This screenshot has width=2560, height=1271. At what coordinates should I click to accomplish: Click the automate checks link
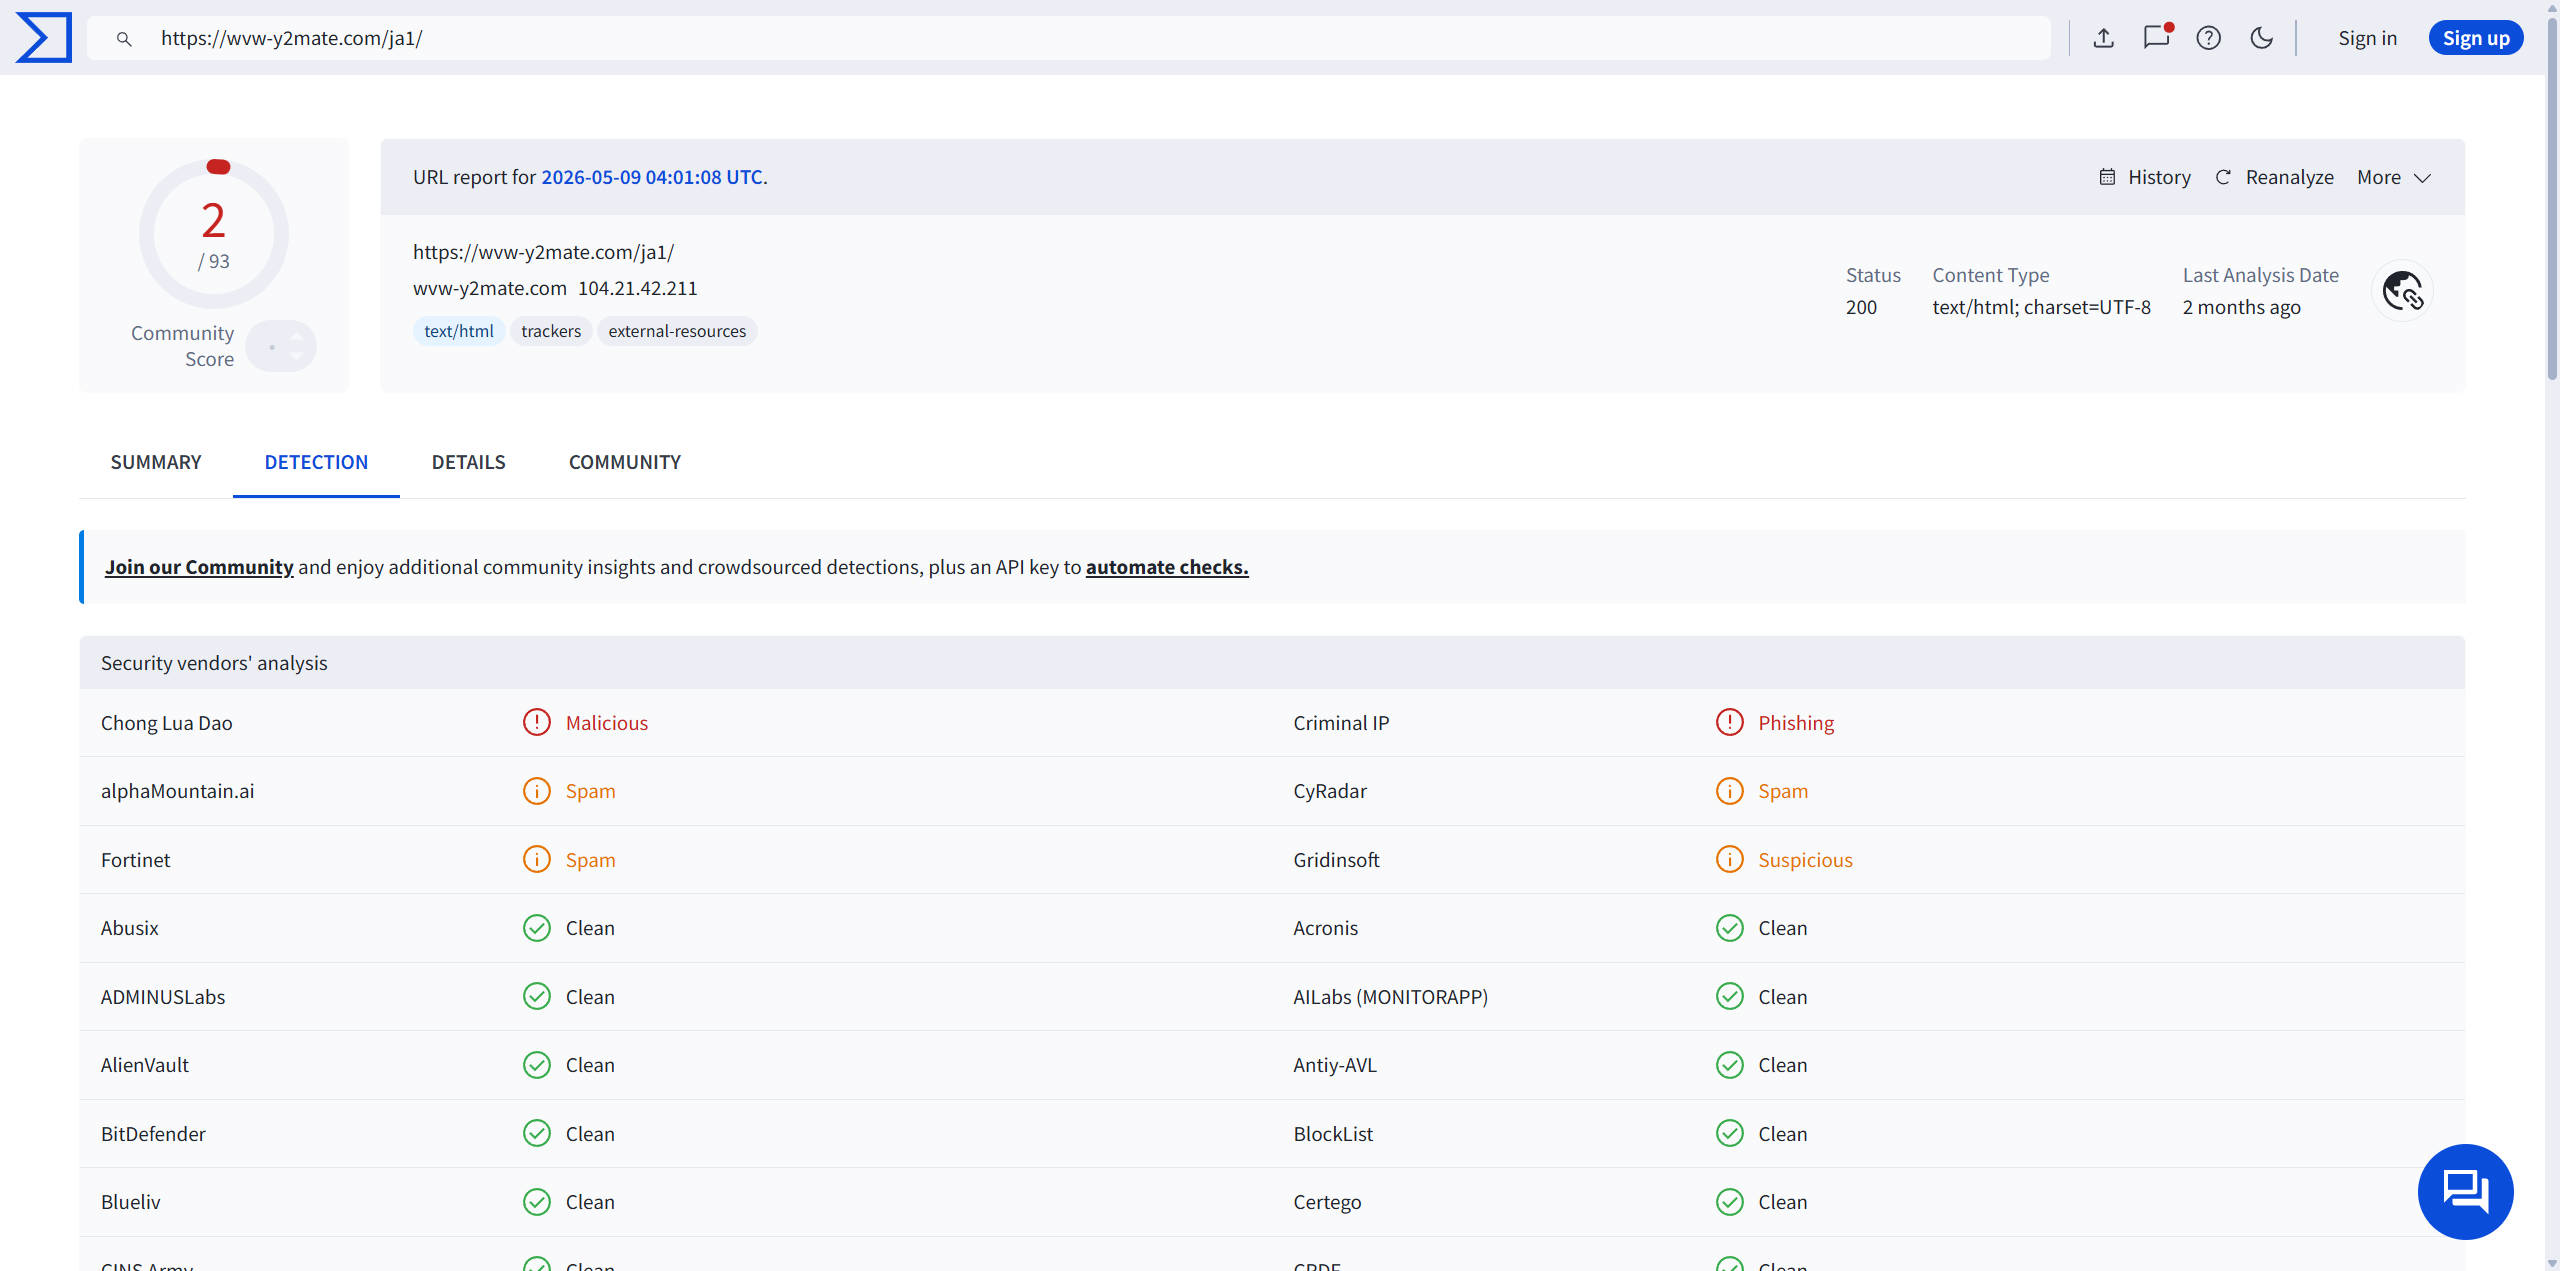pos(1167,567)
